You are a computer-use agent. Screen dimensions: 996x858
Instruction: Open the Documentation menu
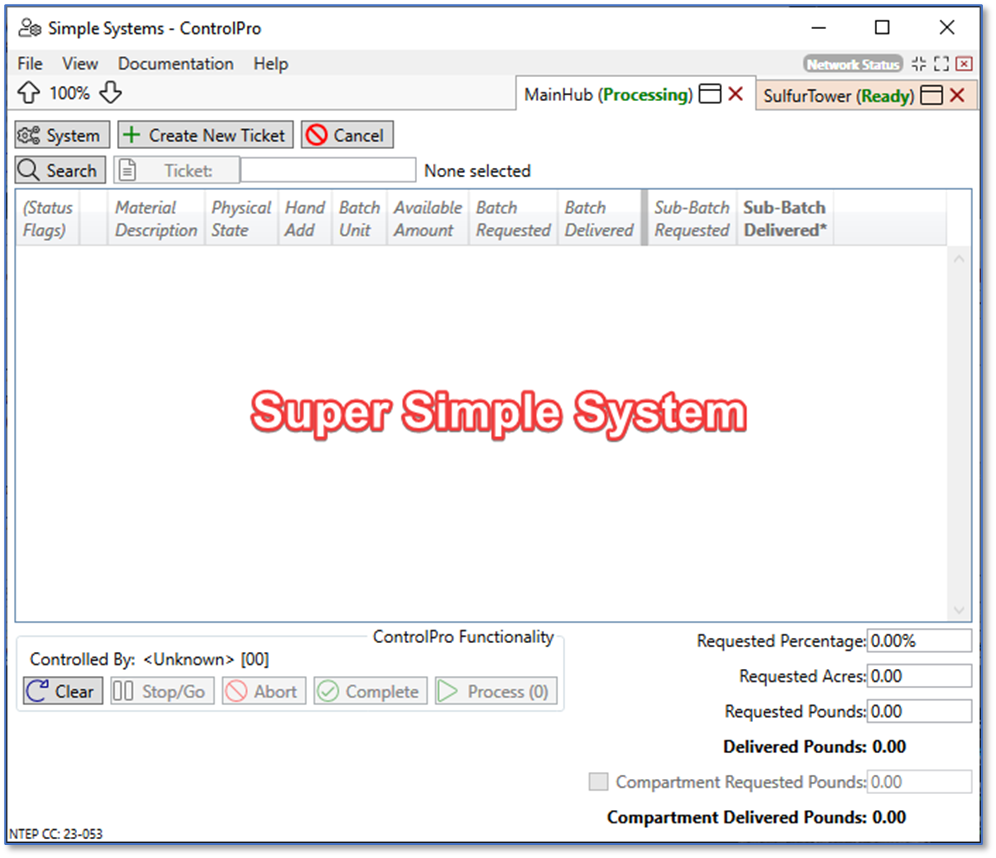(x=175, y=64)
